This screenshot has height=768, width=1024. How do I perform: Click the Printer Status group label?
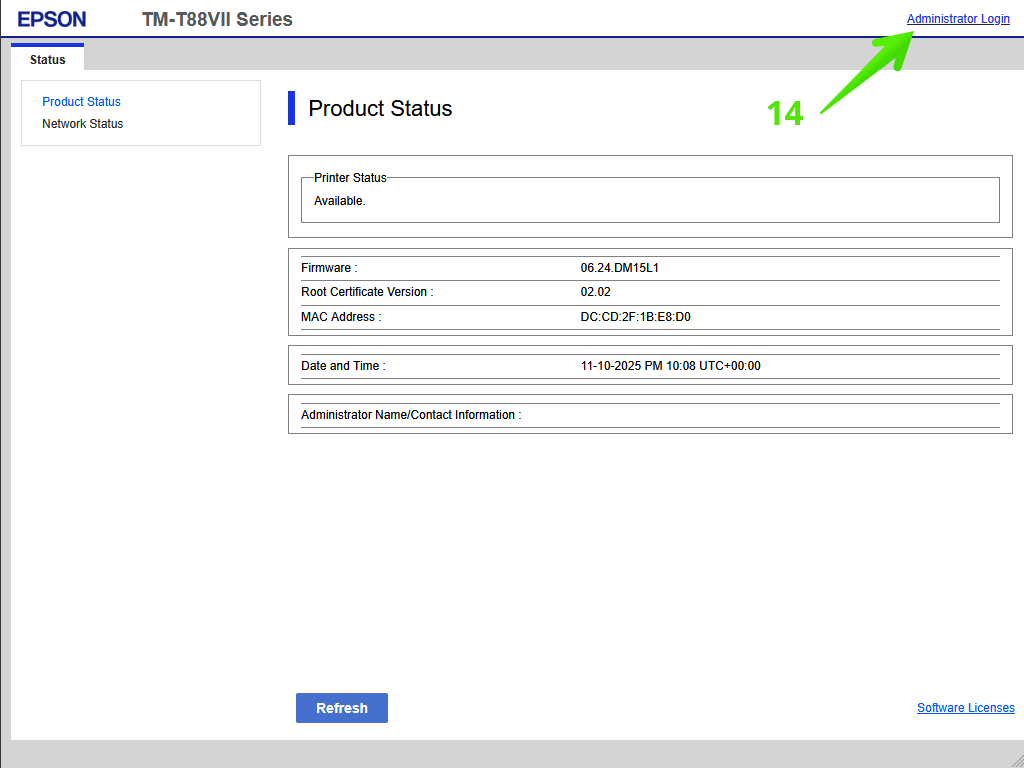pos(350,178)
